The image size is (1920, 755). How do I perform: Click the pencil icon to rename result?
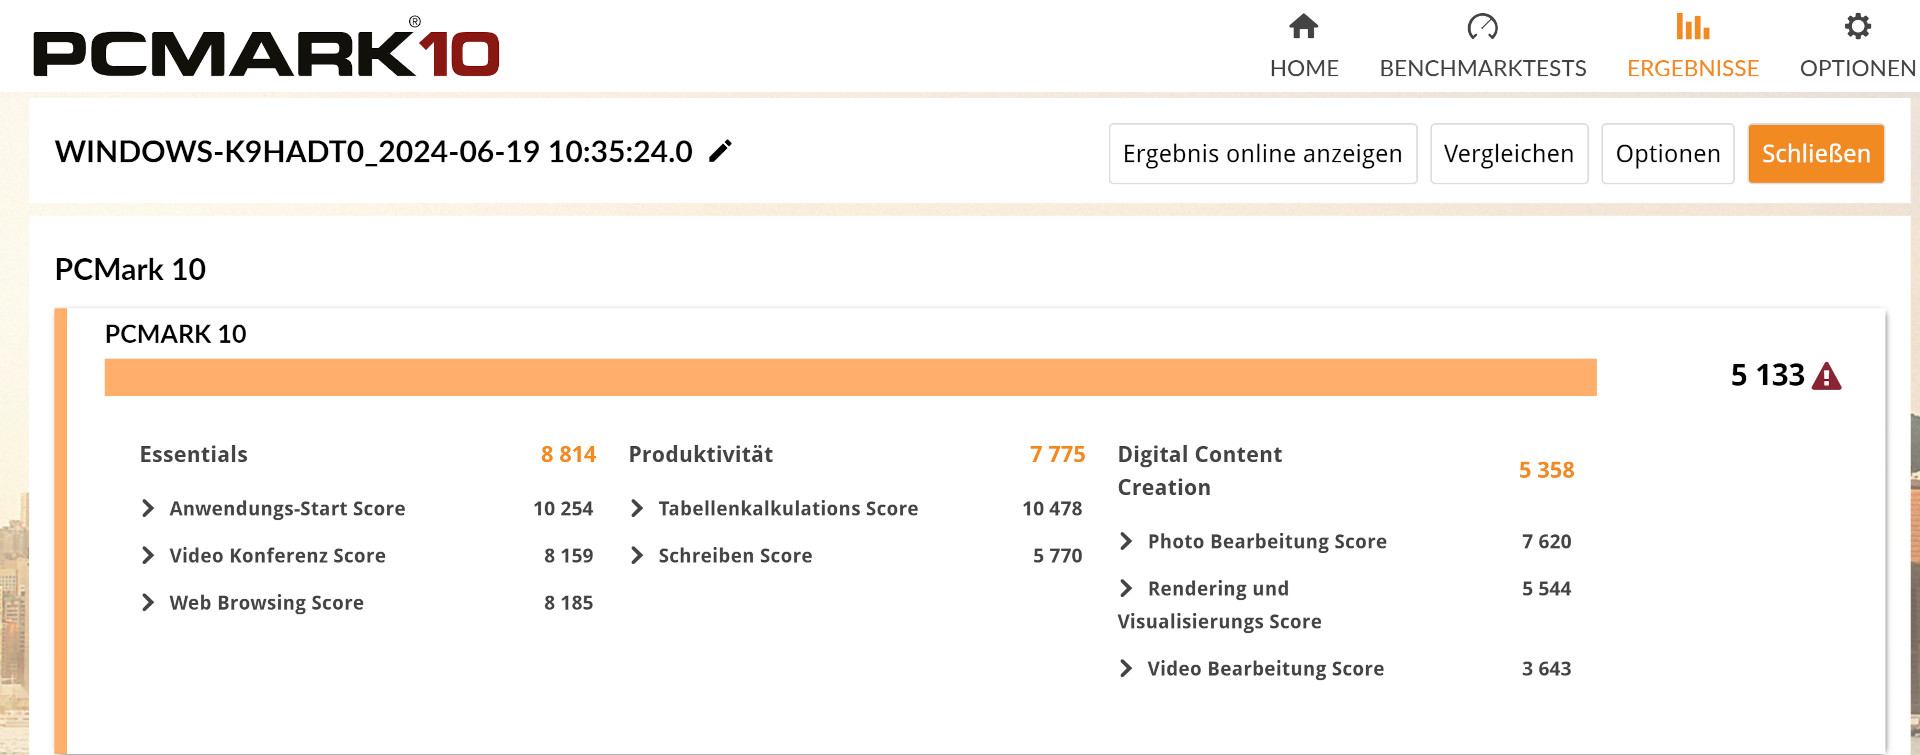click(x=720, y=151)
